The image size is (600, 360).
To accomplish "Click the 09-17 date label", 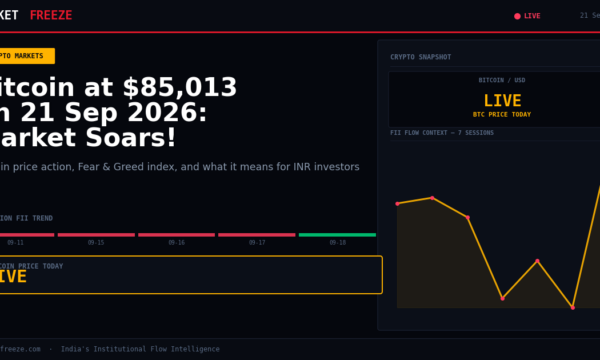I will [x=257, y=243].
